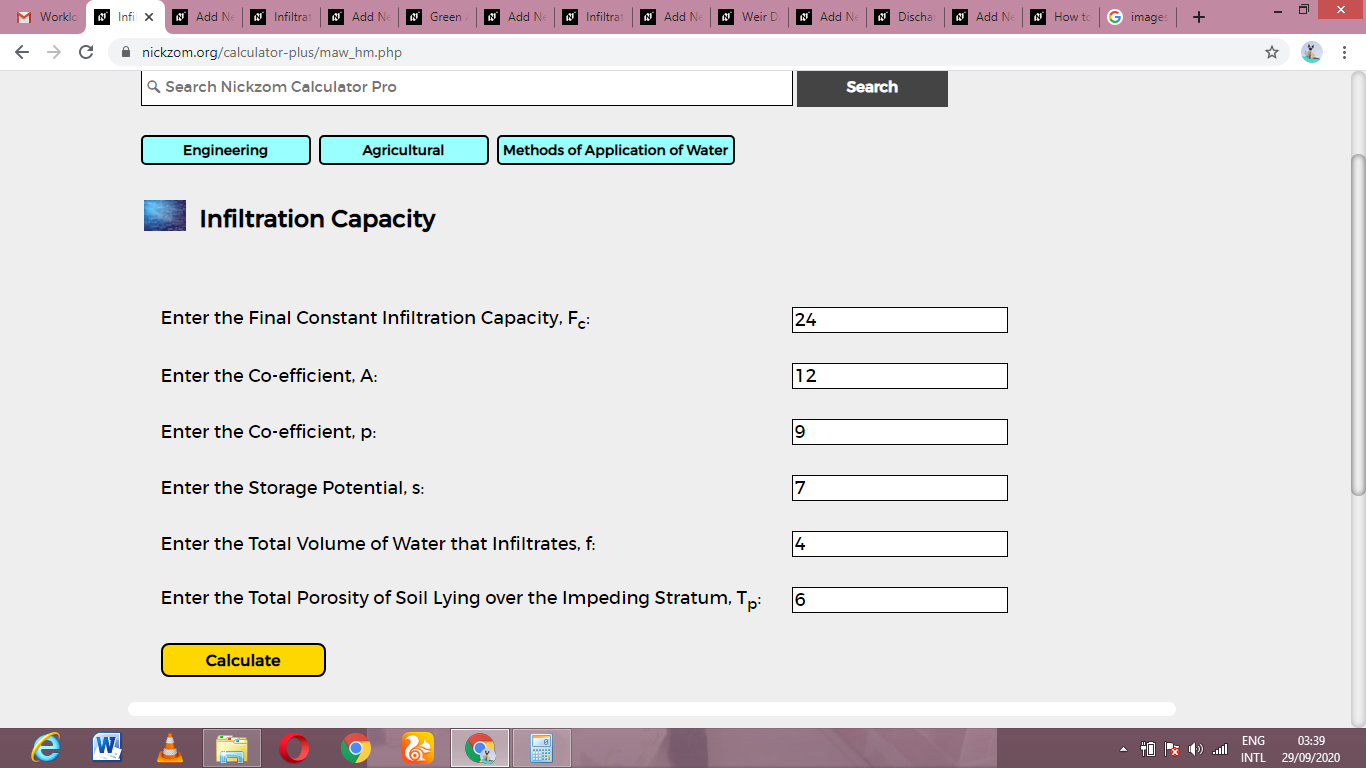Click the label Enter the Storage Potential, s

point(293,488)
